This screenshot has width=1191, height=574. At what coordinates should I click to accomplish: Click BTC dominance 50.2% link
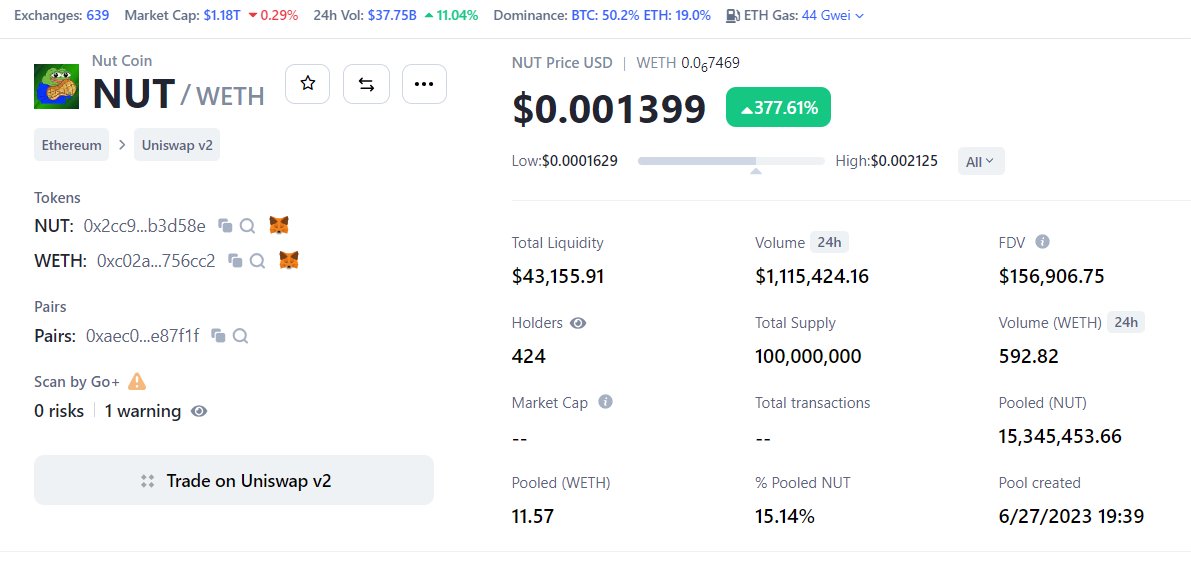click(605, 15)
